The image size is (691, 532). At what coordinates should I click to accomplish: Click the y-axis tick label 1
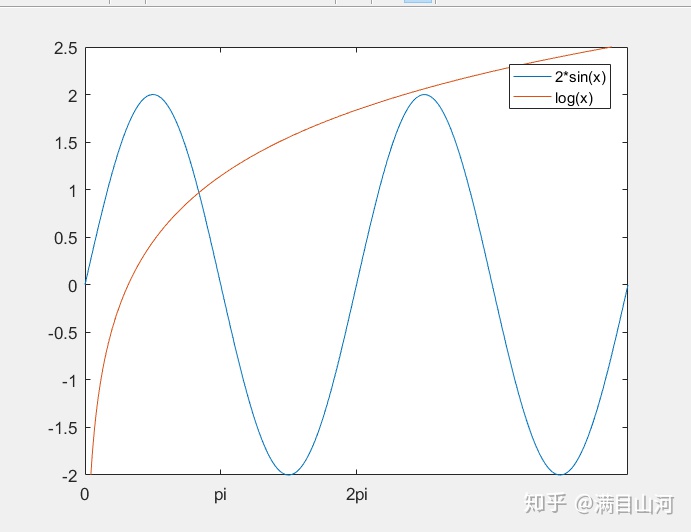pyautogui.click(x=73, y=191)
